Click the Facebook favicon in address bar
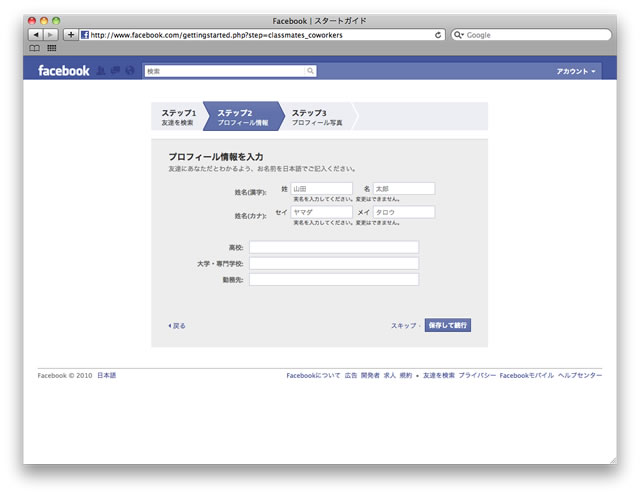Screen dimensions: 640x496 click(x=85, y=35)
